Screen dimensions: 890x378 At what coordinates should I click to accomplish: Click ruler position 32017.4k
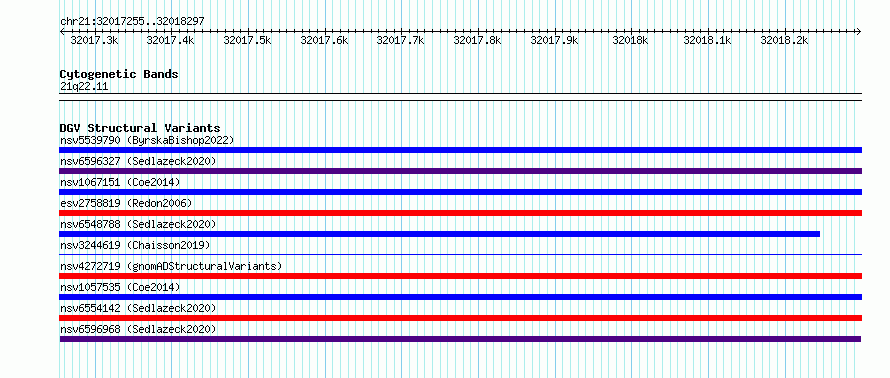click(x=170, y=40)
